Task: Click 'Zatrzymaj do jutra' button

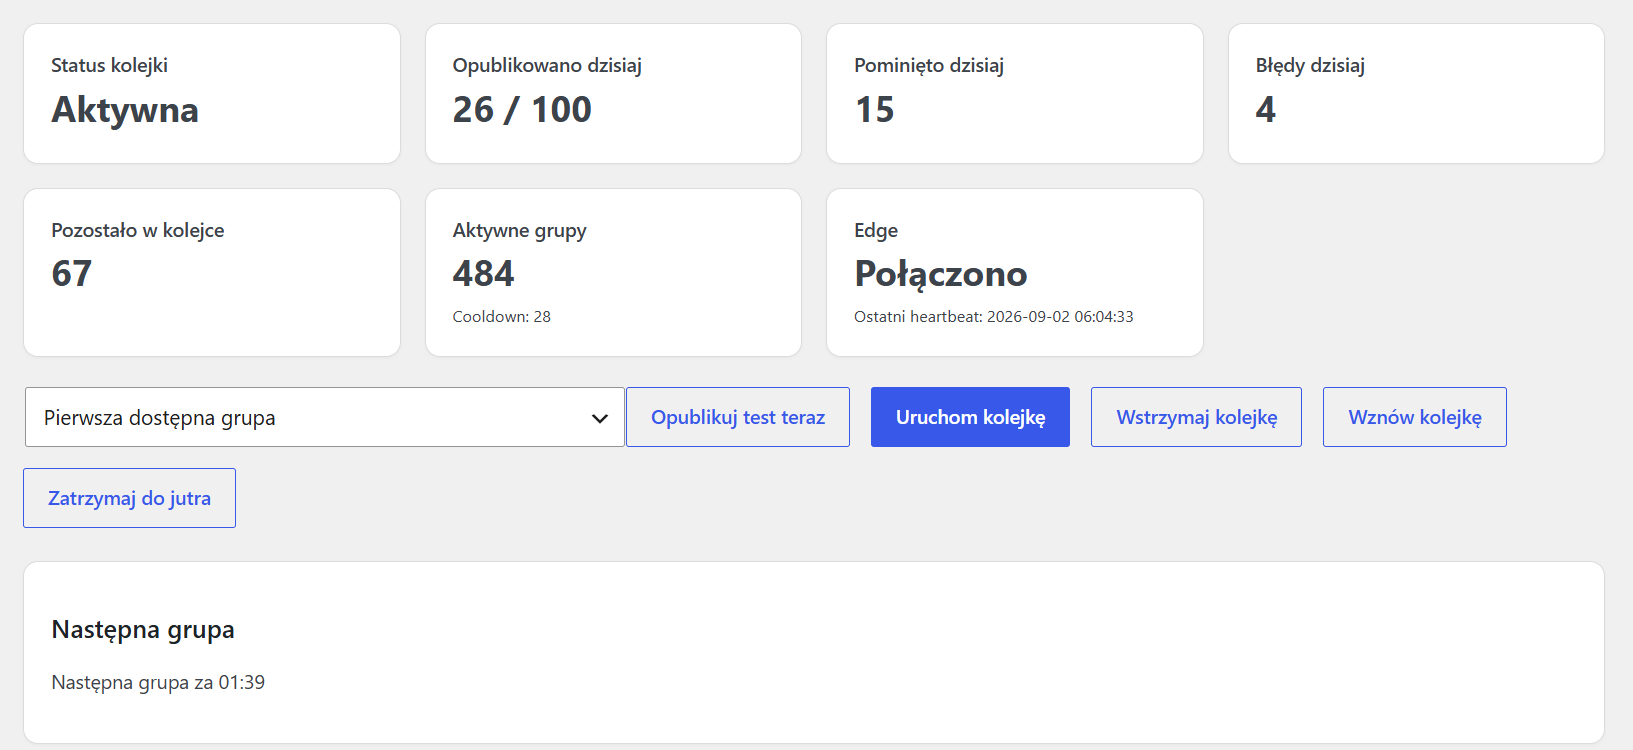Action: (x=129, y=498)
